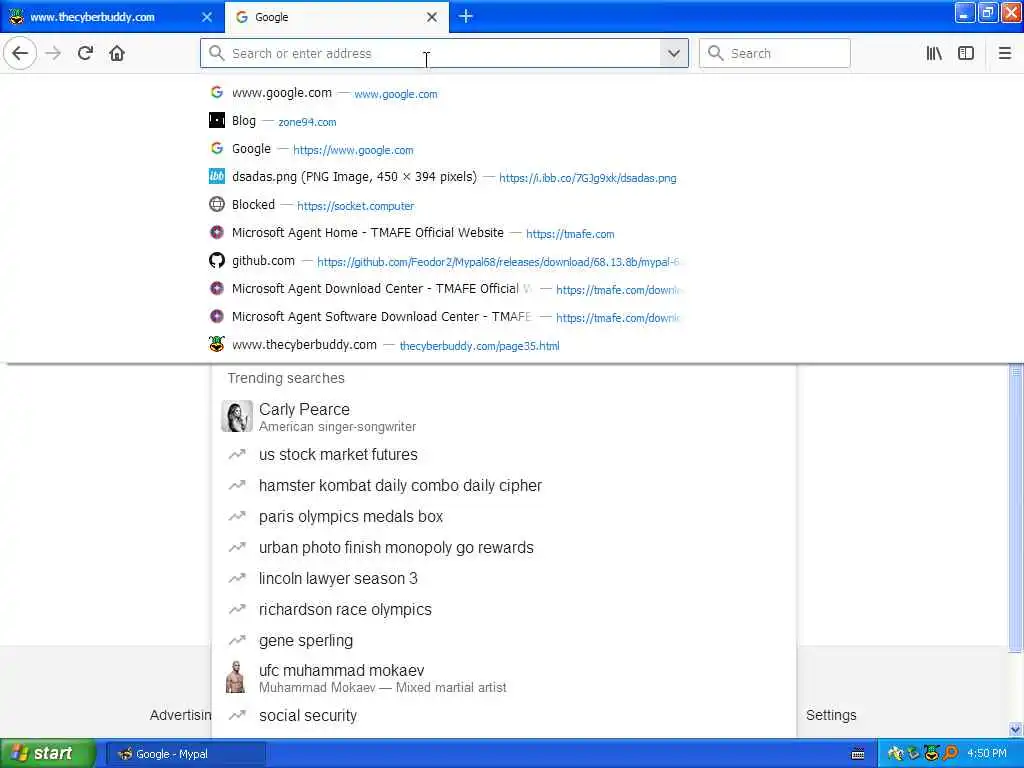Click the keyboard icon in the taskbar

858,754
